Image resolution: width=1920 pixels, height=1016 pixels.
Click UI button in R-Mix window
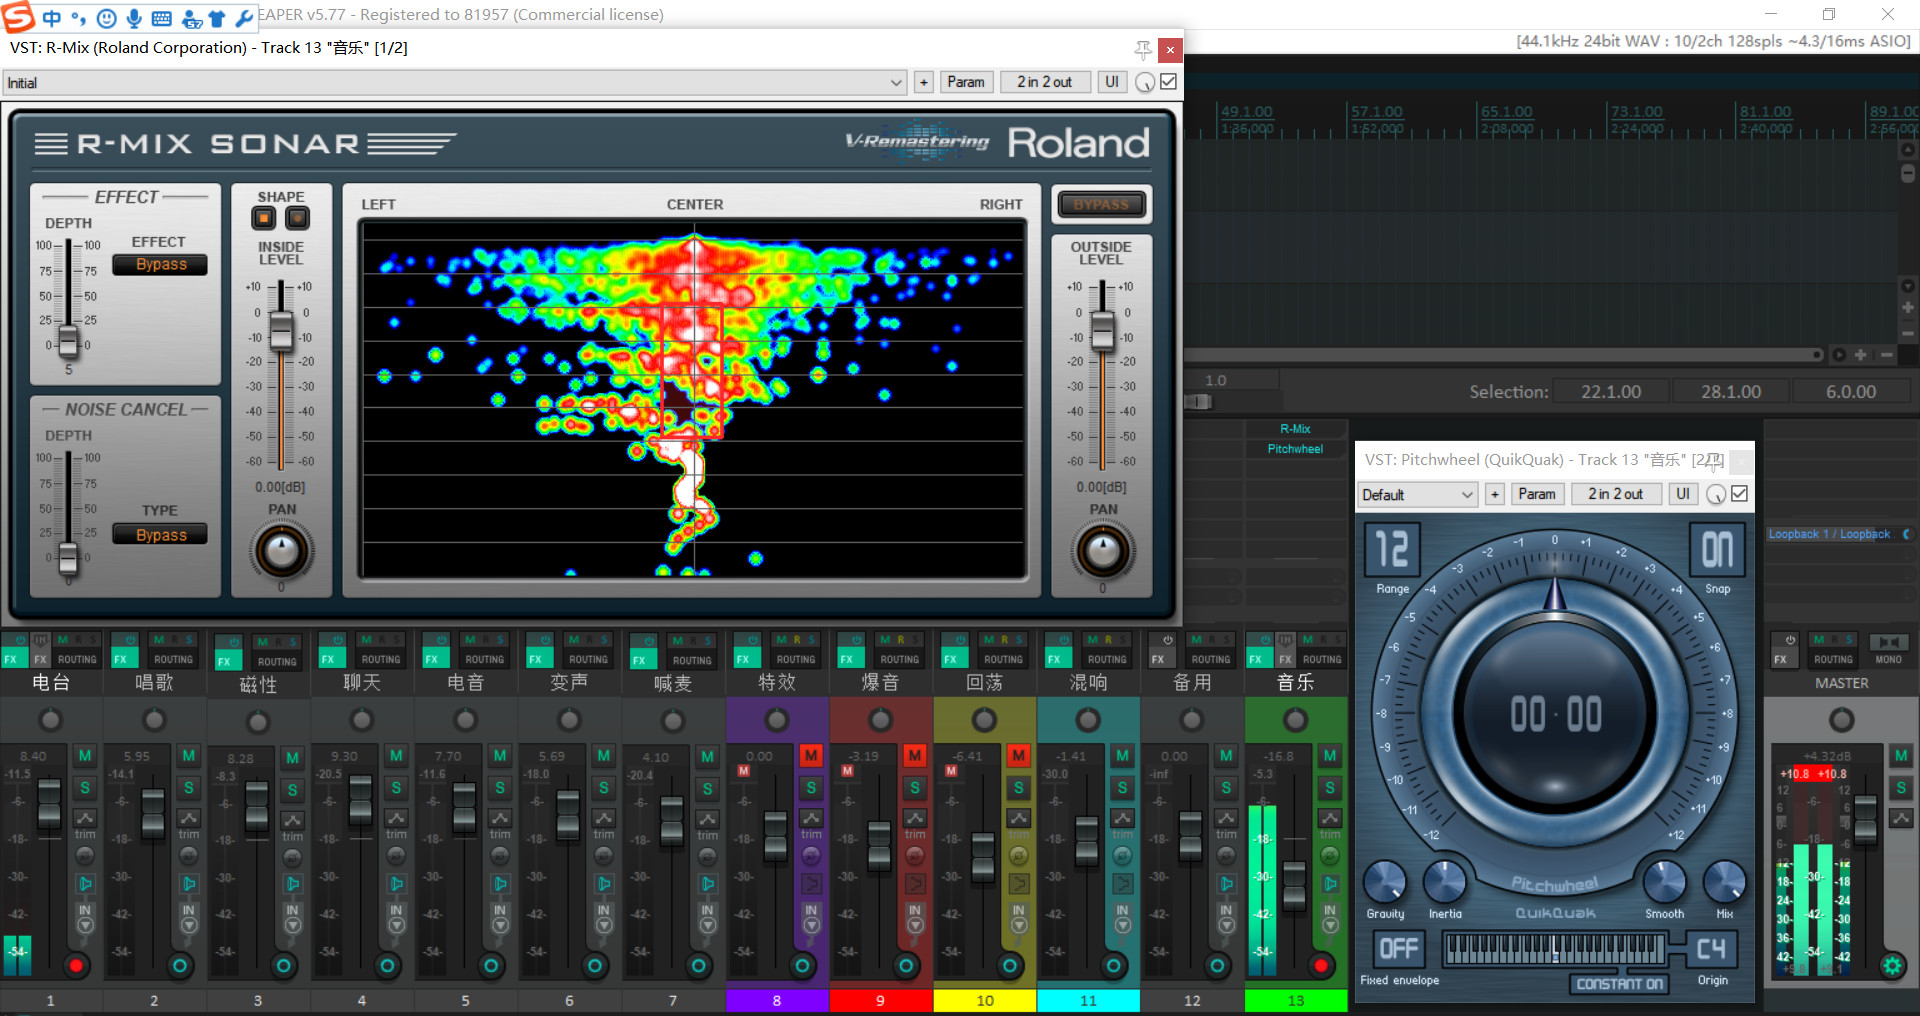point(1112,82)
